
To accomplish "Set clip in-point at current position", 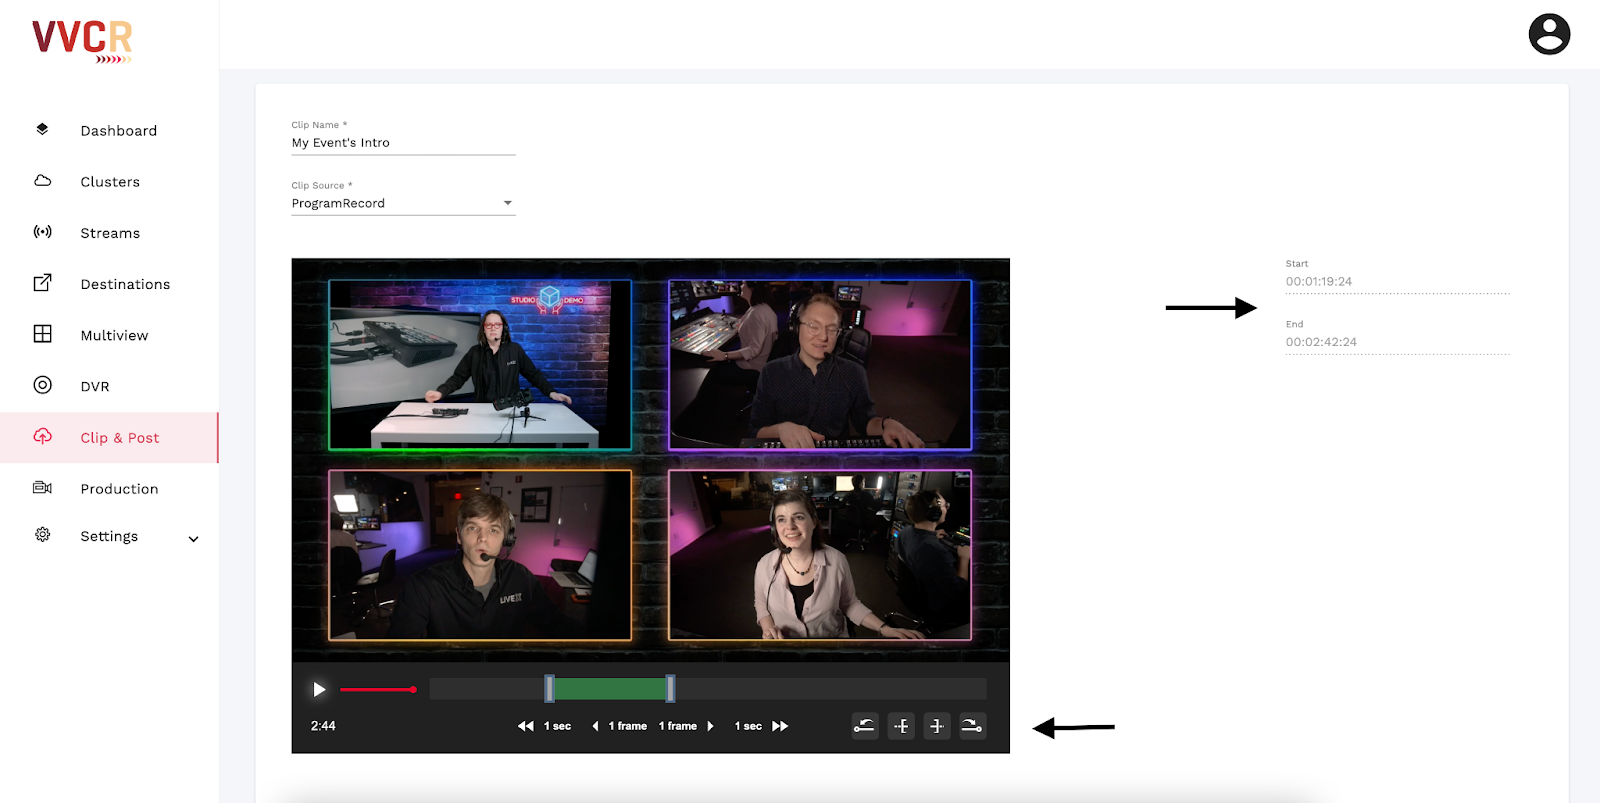I will pos(901,726).
